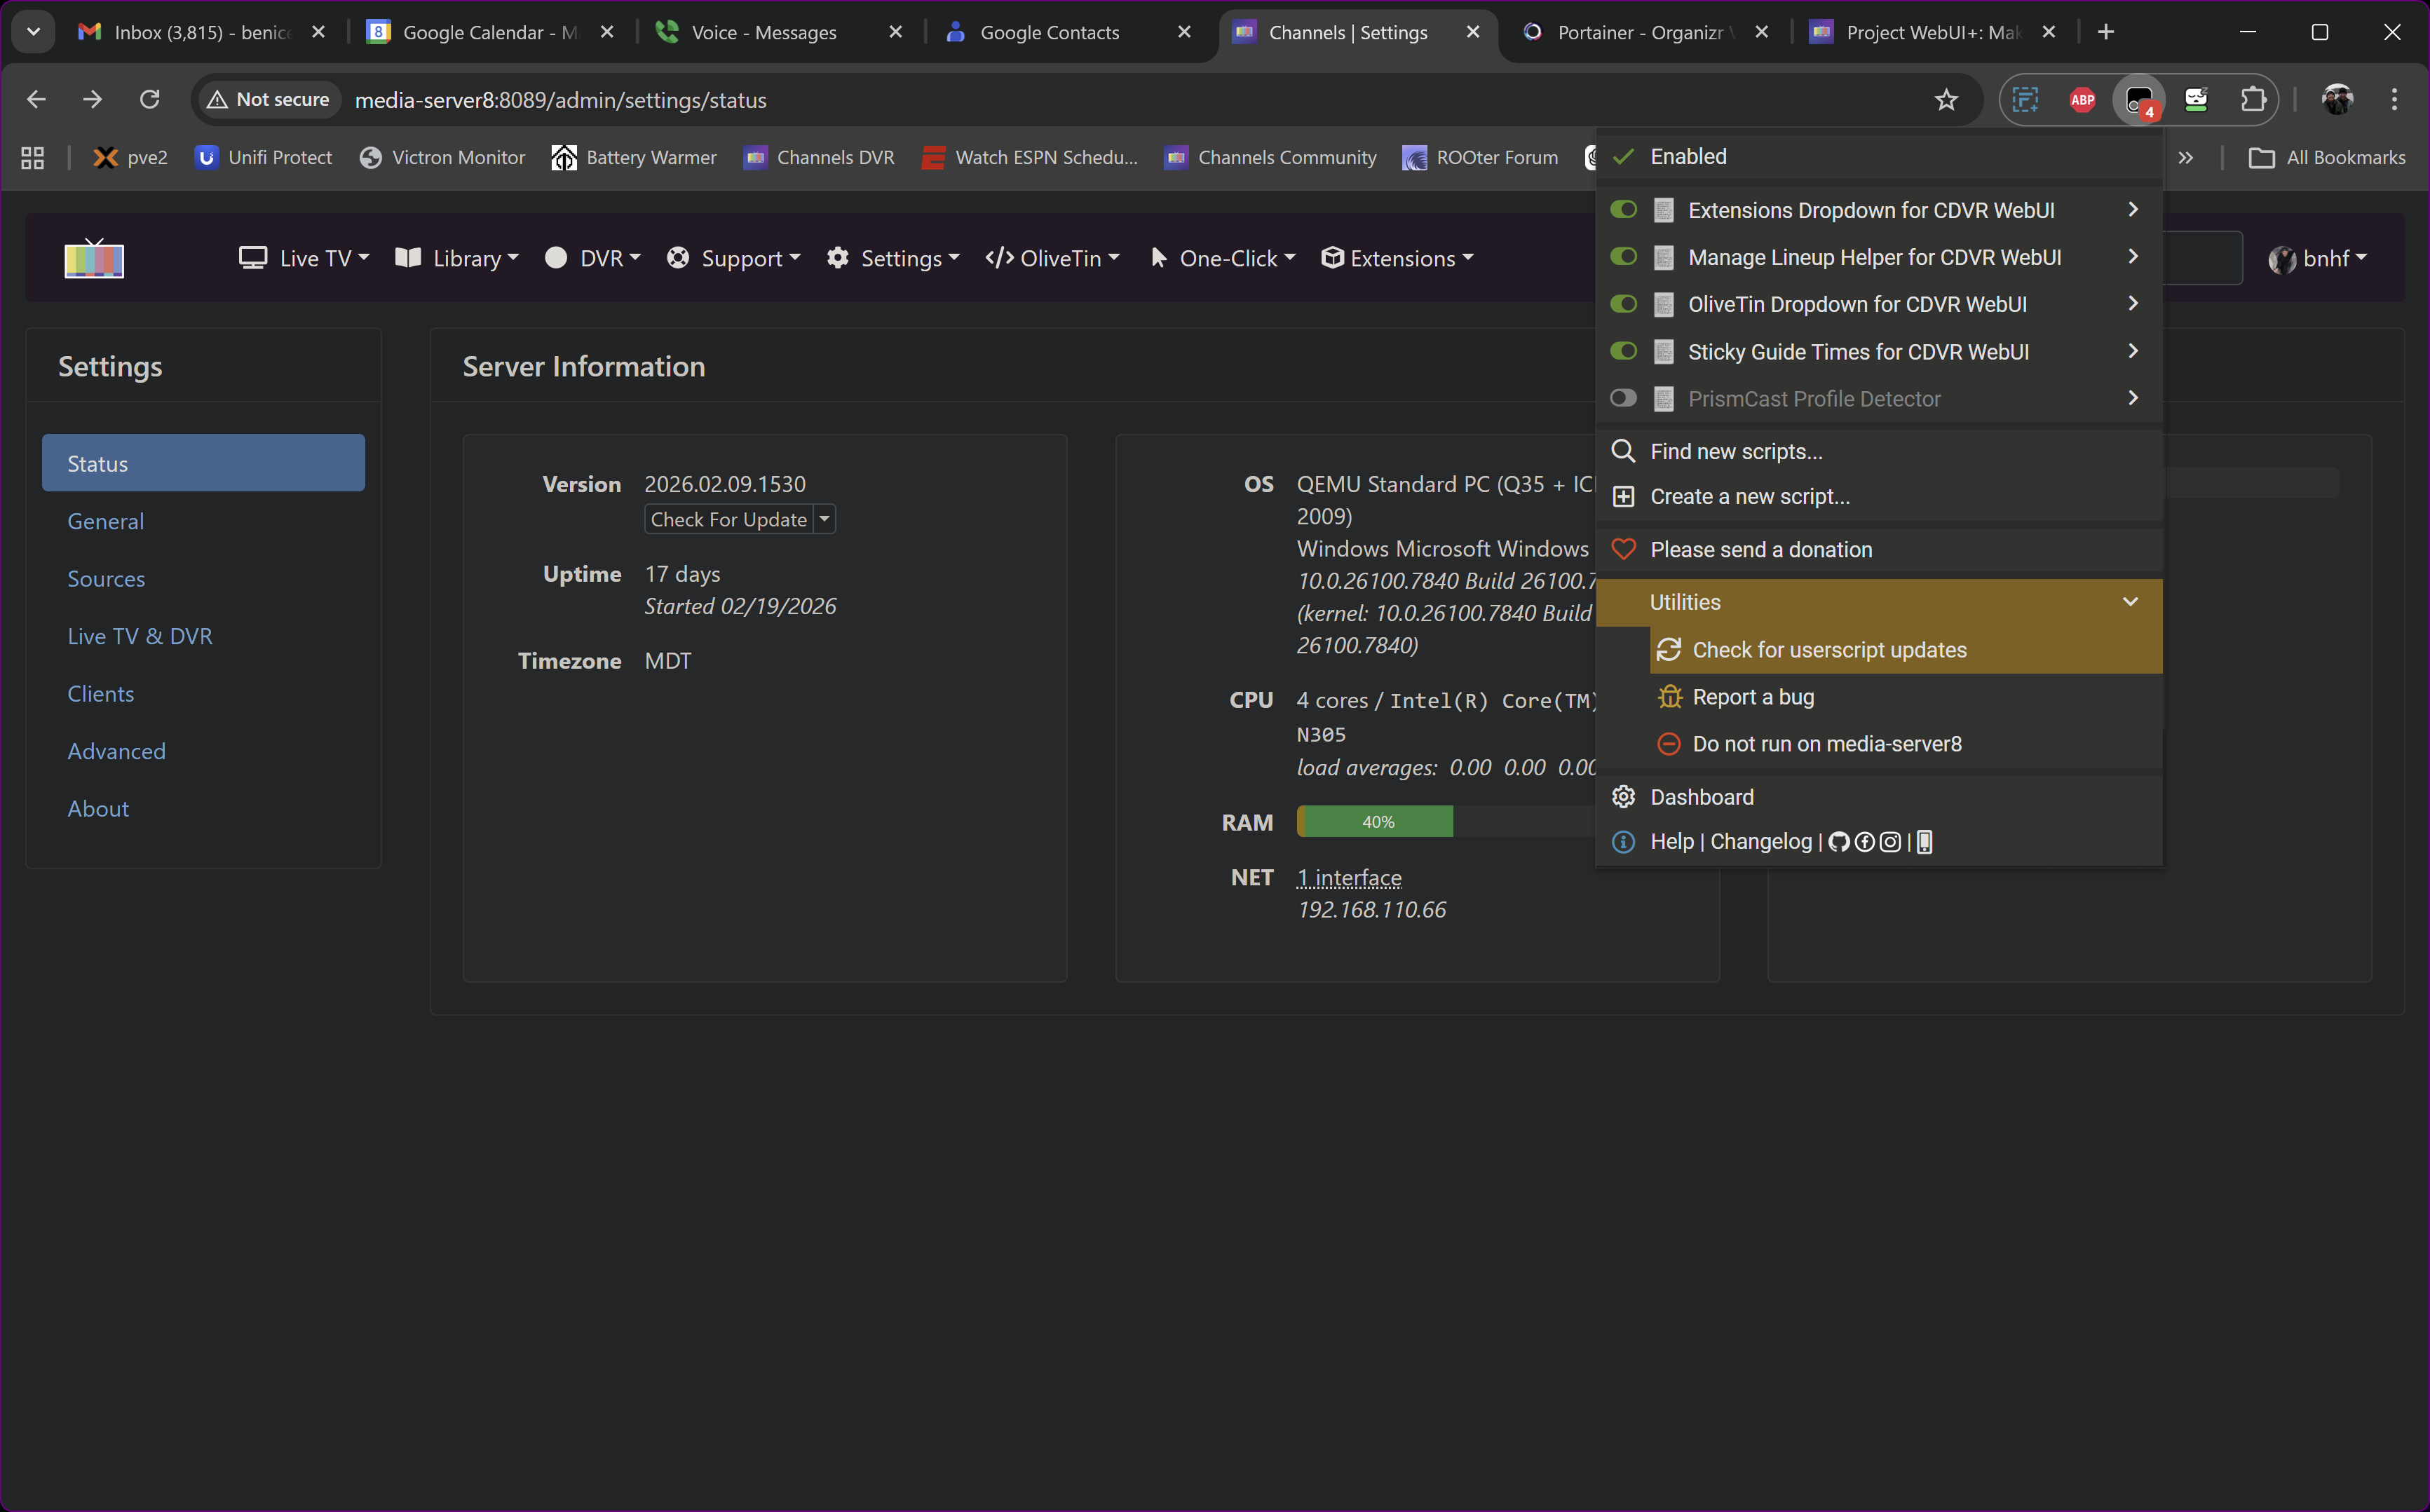This screenshot has width=2430, height=1512.
Task: Click the RAM 40% usage bar
Action: click(x=1377, y=822)
